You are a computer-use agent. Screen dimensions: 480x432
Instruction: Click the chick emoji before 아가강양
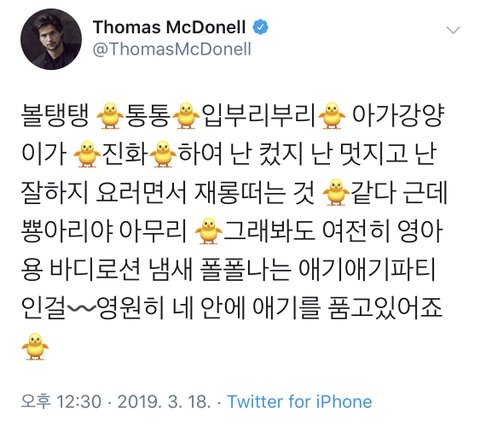[332, 116]
